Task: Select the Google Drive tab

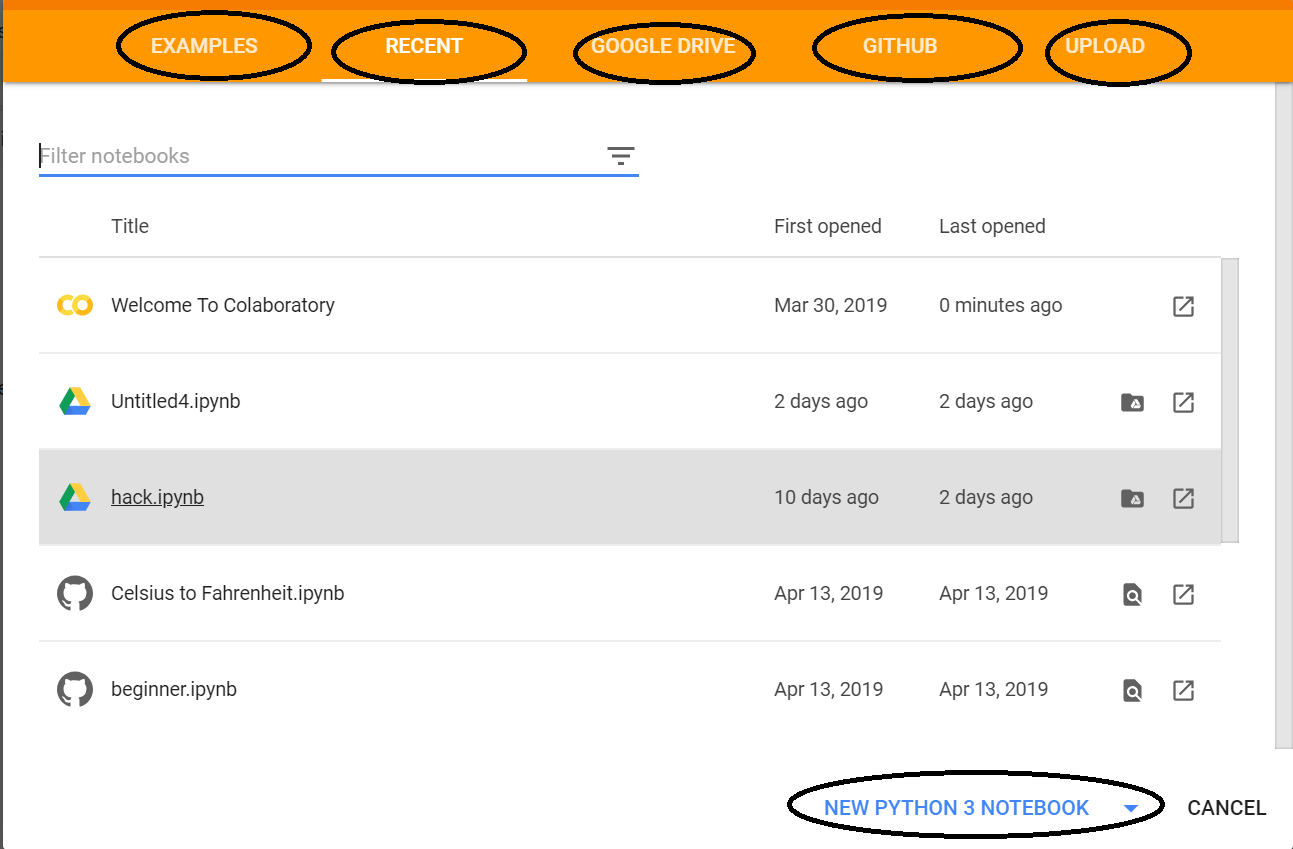Action: [663, 46]
